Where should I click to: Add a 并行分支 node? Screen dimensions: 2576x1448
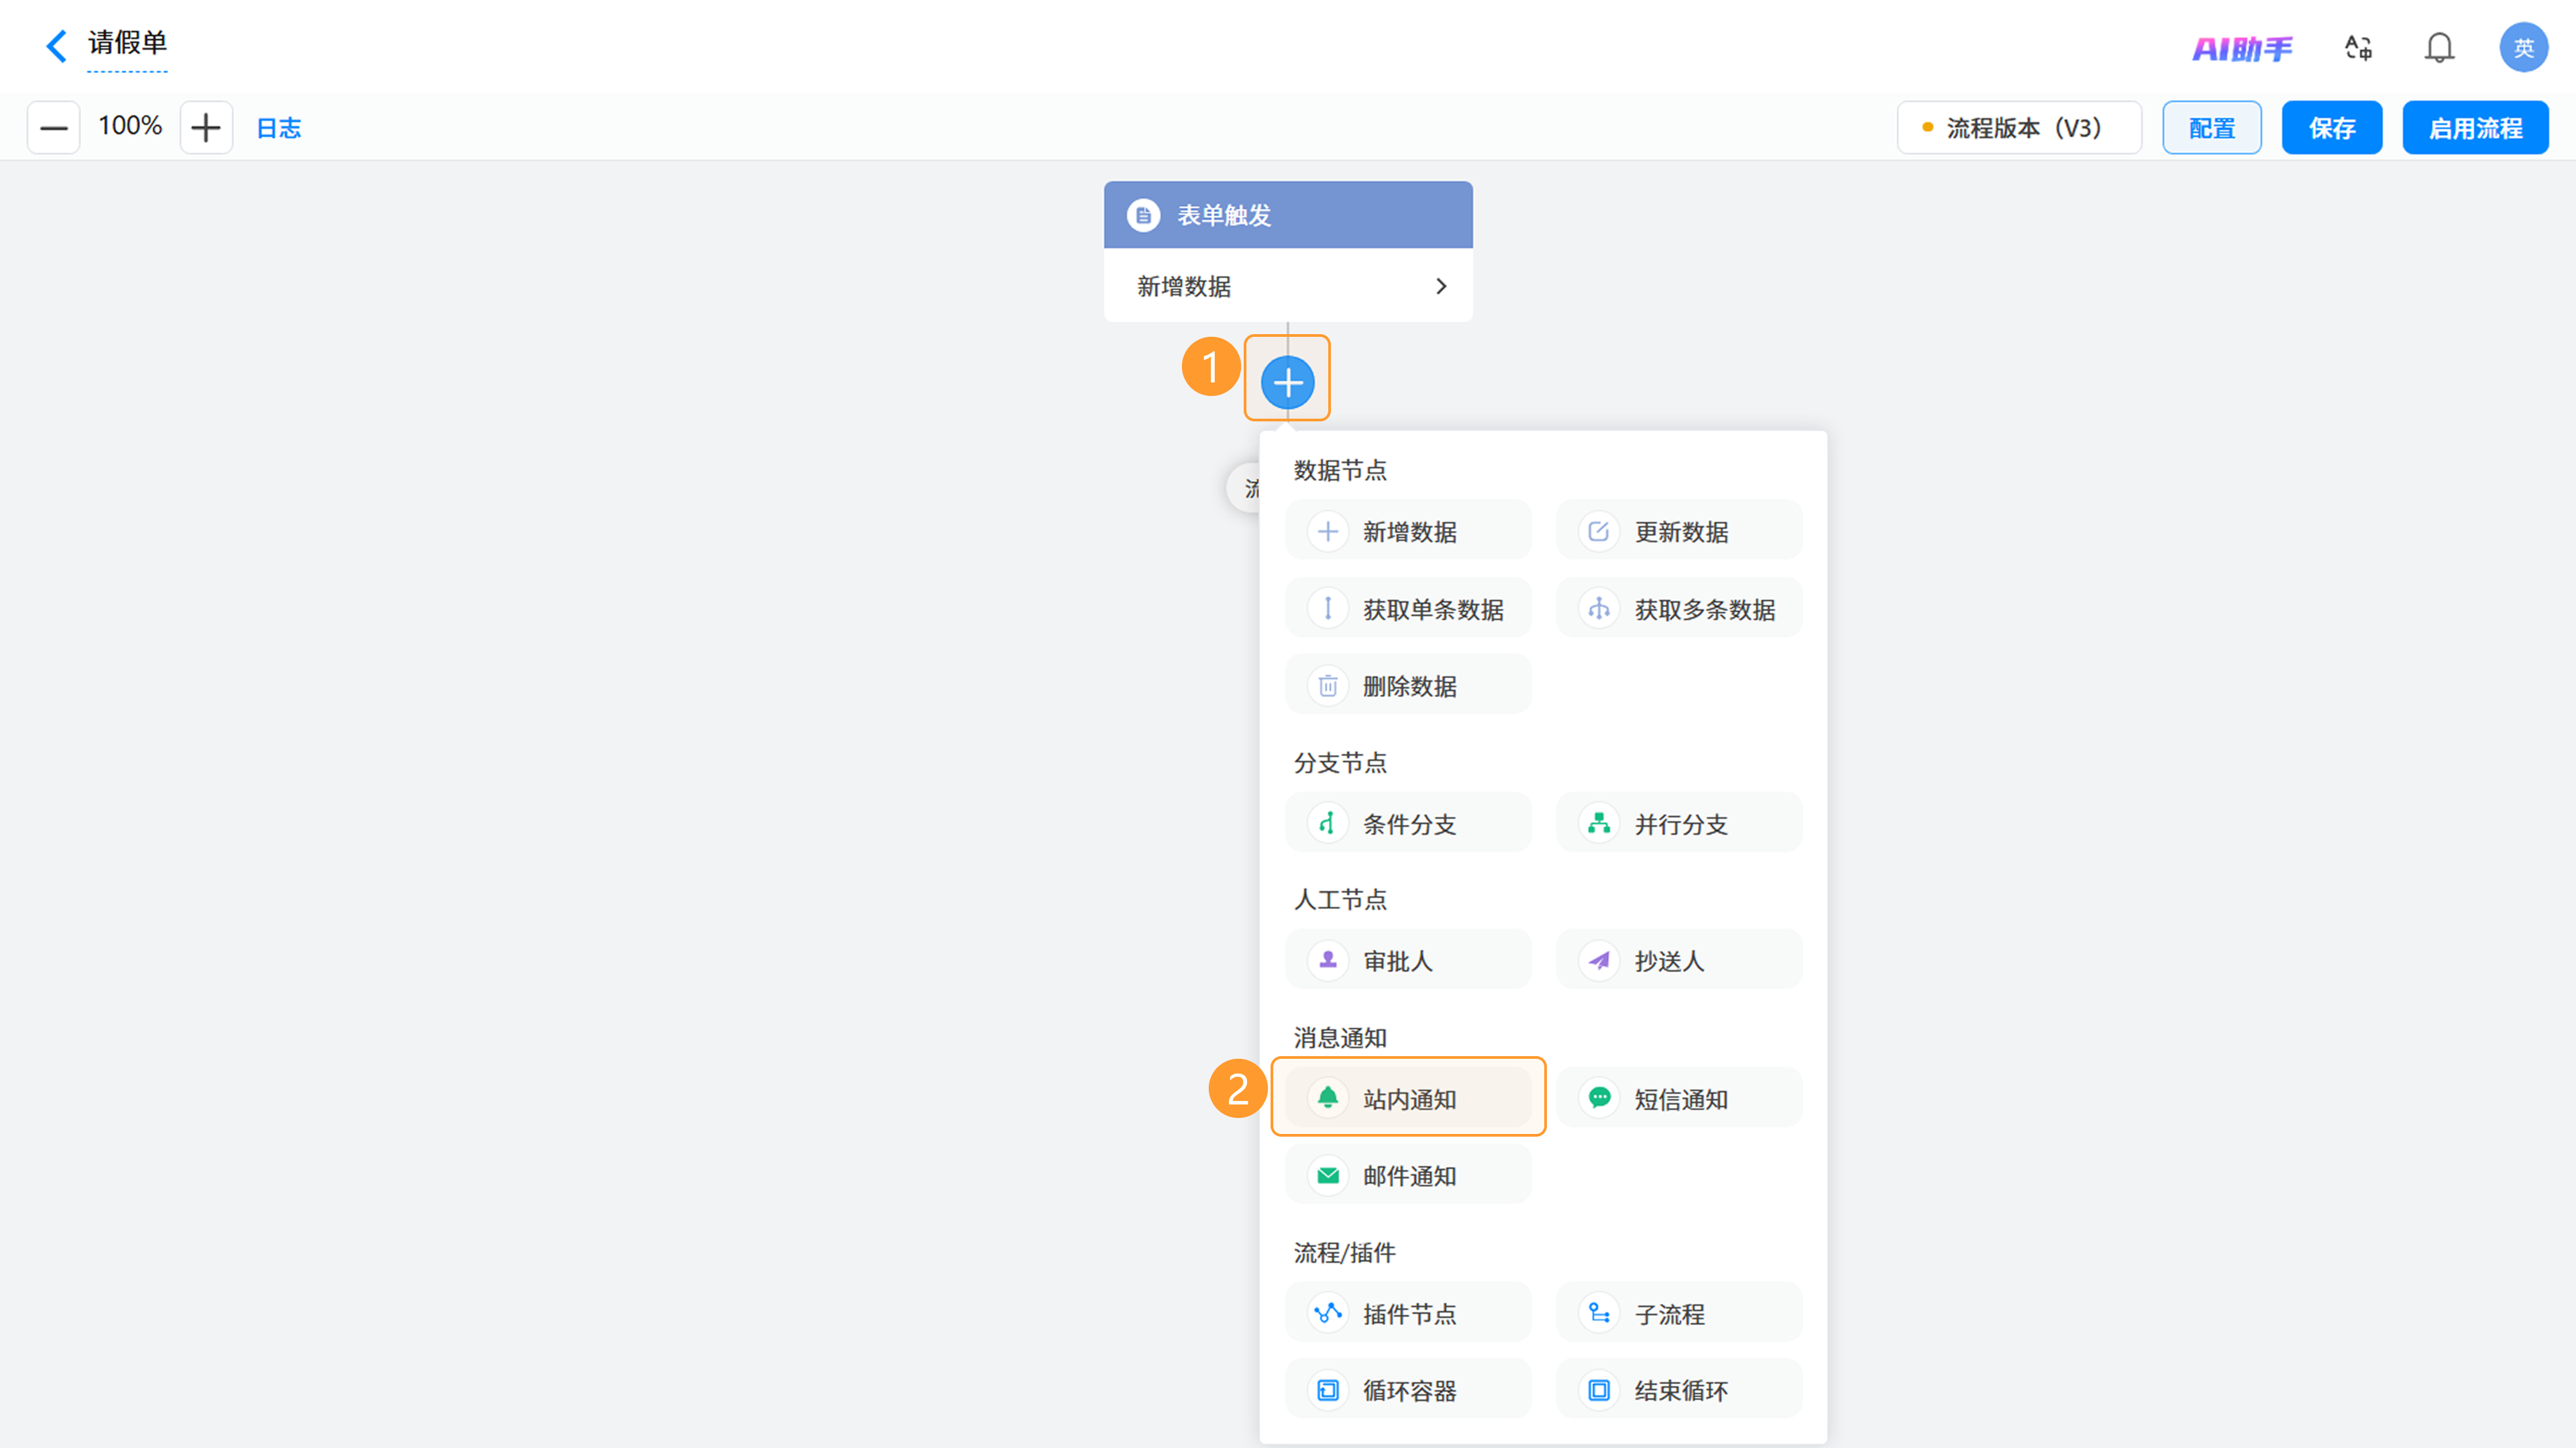click(1679, 823)
